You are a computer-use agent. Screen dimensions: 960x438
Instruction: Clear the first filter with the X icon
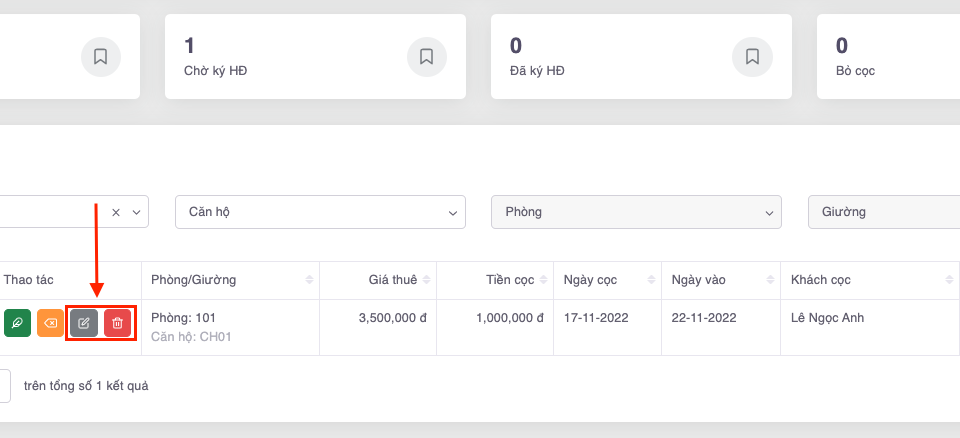[116, 212]
